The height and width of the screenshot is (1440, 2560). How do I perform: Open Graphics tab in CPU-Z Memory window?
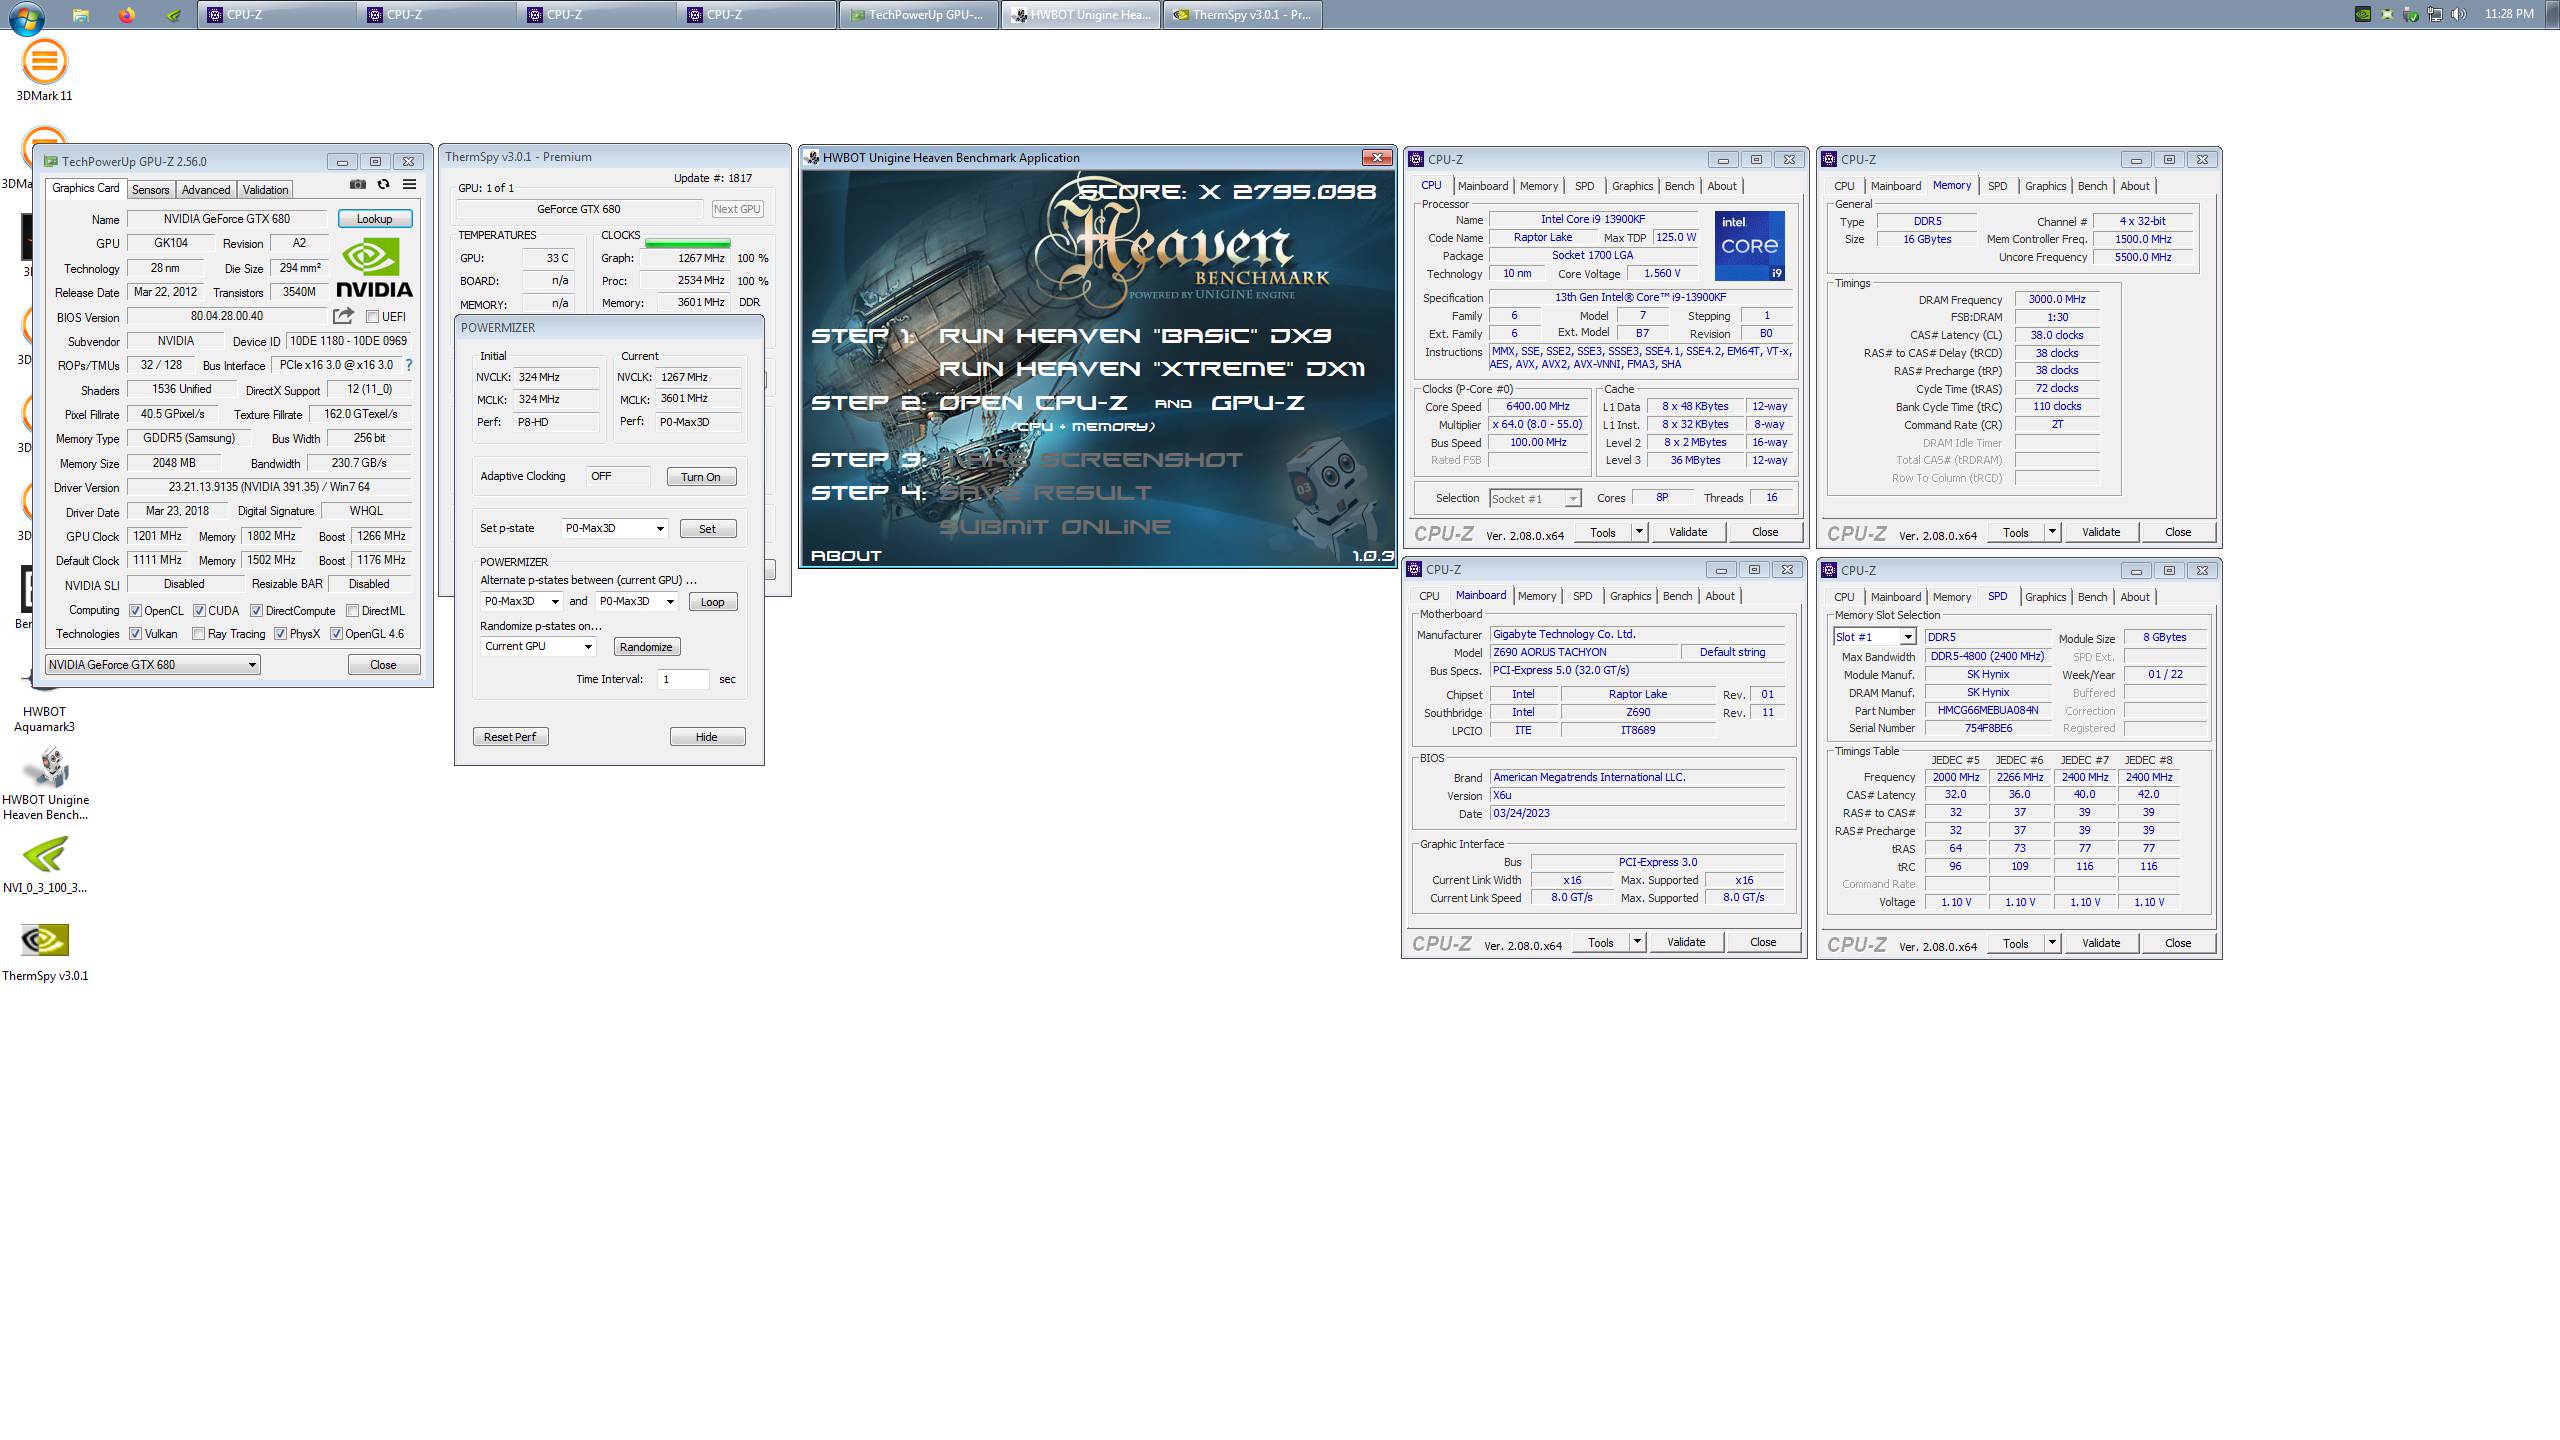pyautogui.click(x=2045, y=186)
